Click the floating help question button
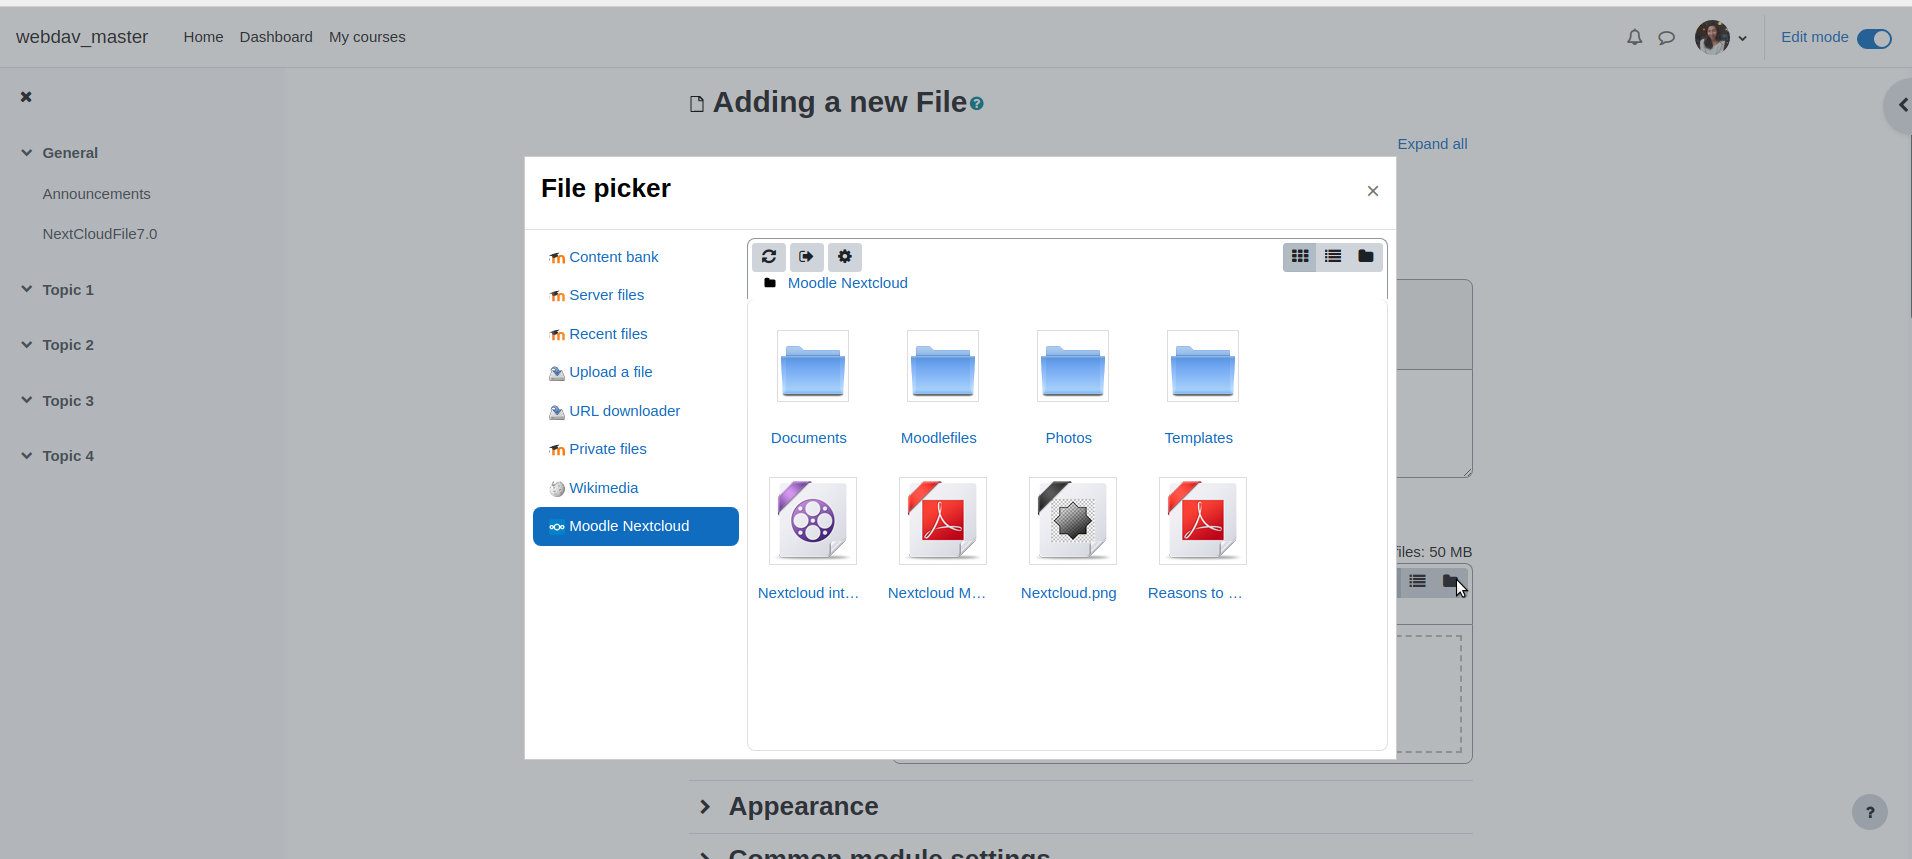This screenshot has width=1912, height=859. pos(1870,812)
